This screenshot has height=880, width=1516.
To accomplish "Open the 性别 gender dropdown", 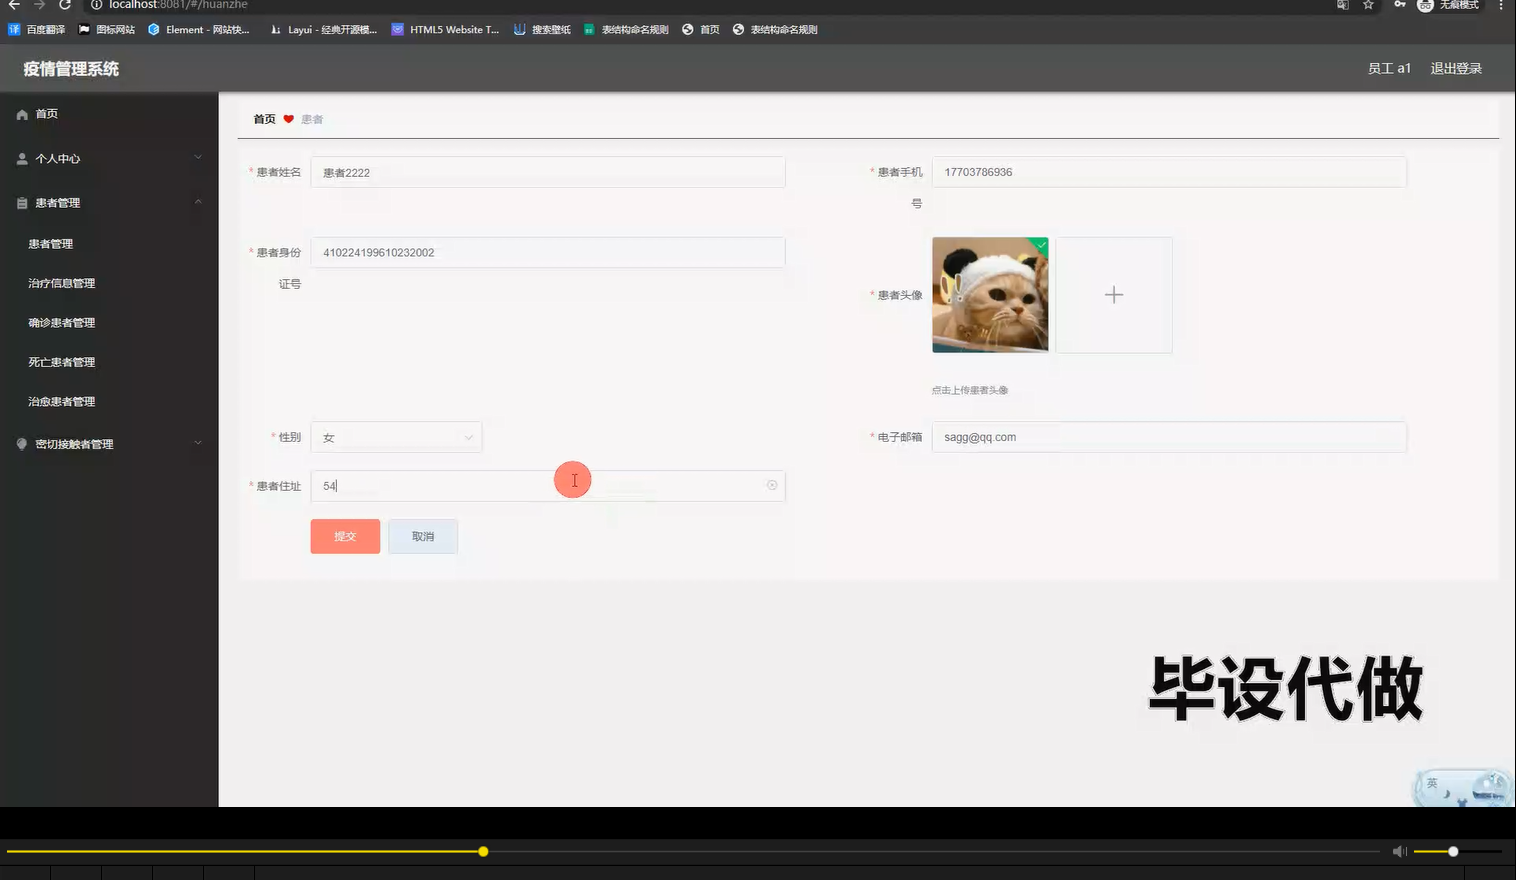I will pyautogui.click(x=396, y=436).
